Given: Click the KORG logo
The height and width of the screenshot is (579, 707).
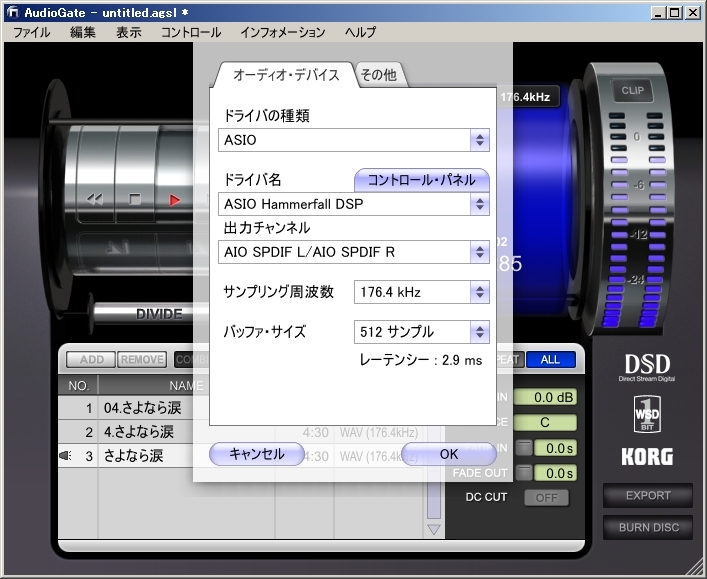Looking at the screenshot, I should 647,457.
